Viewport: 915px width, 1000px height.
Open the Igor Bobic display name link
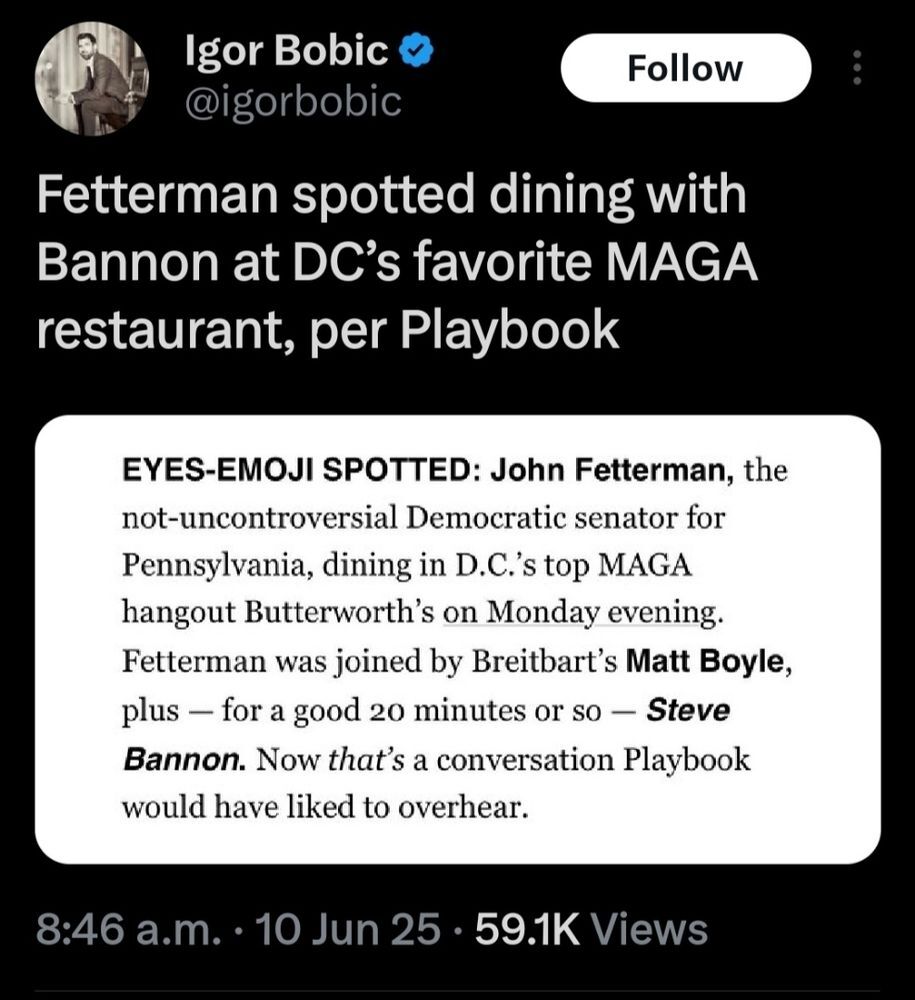pyautogui.click(x=287, y=50)
